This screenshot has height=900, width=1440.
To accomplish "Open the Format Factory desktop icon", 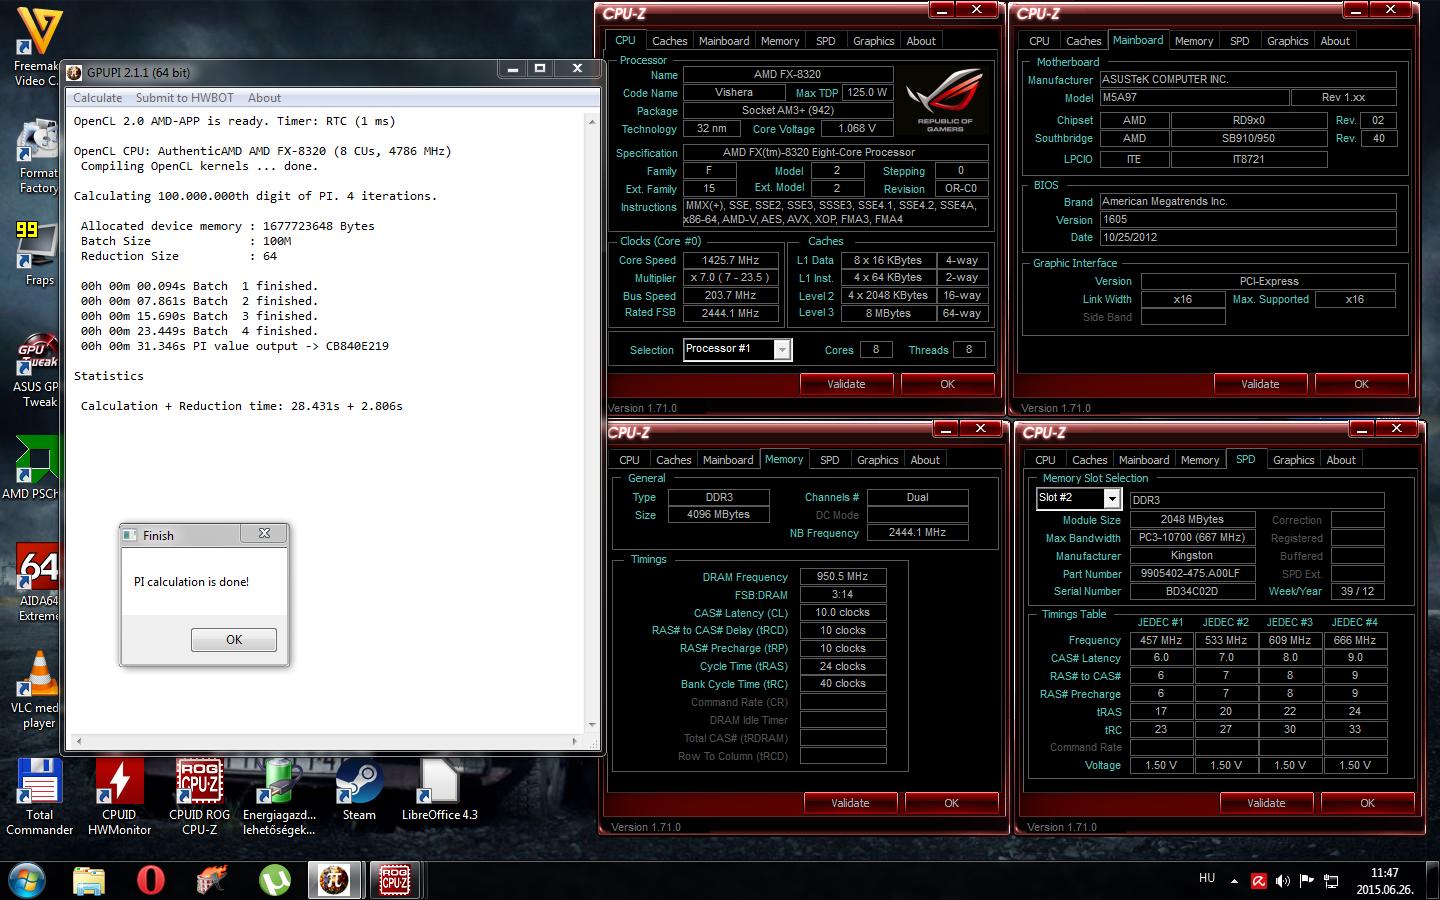I will 38,155.
